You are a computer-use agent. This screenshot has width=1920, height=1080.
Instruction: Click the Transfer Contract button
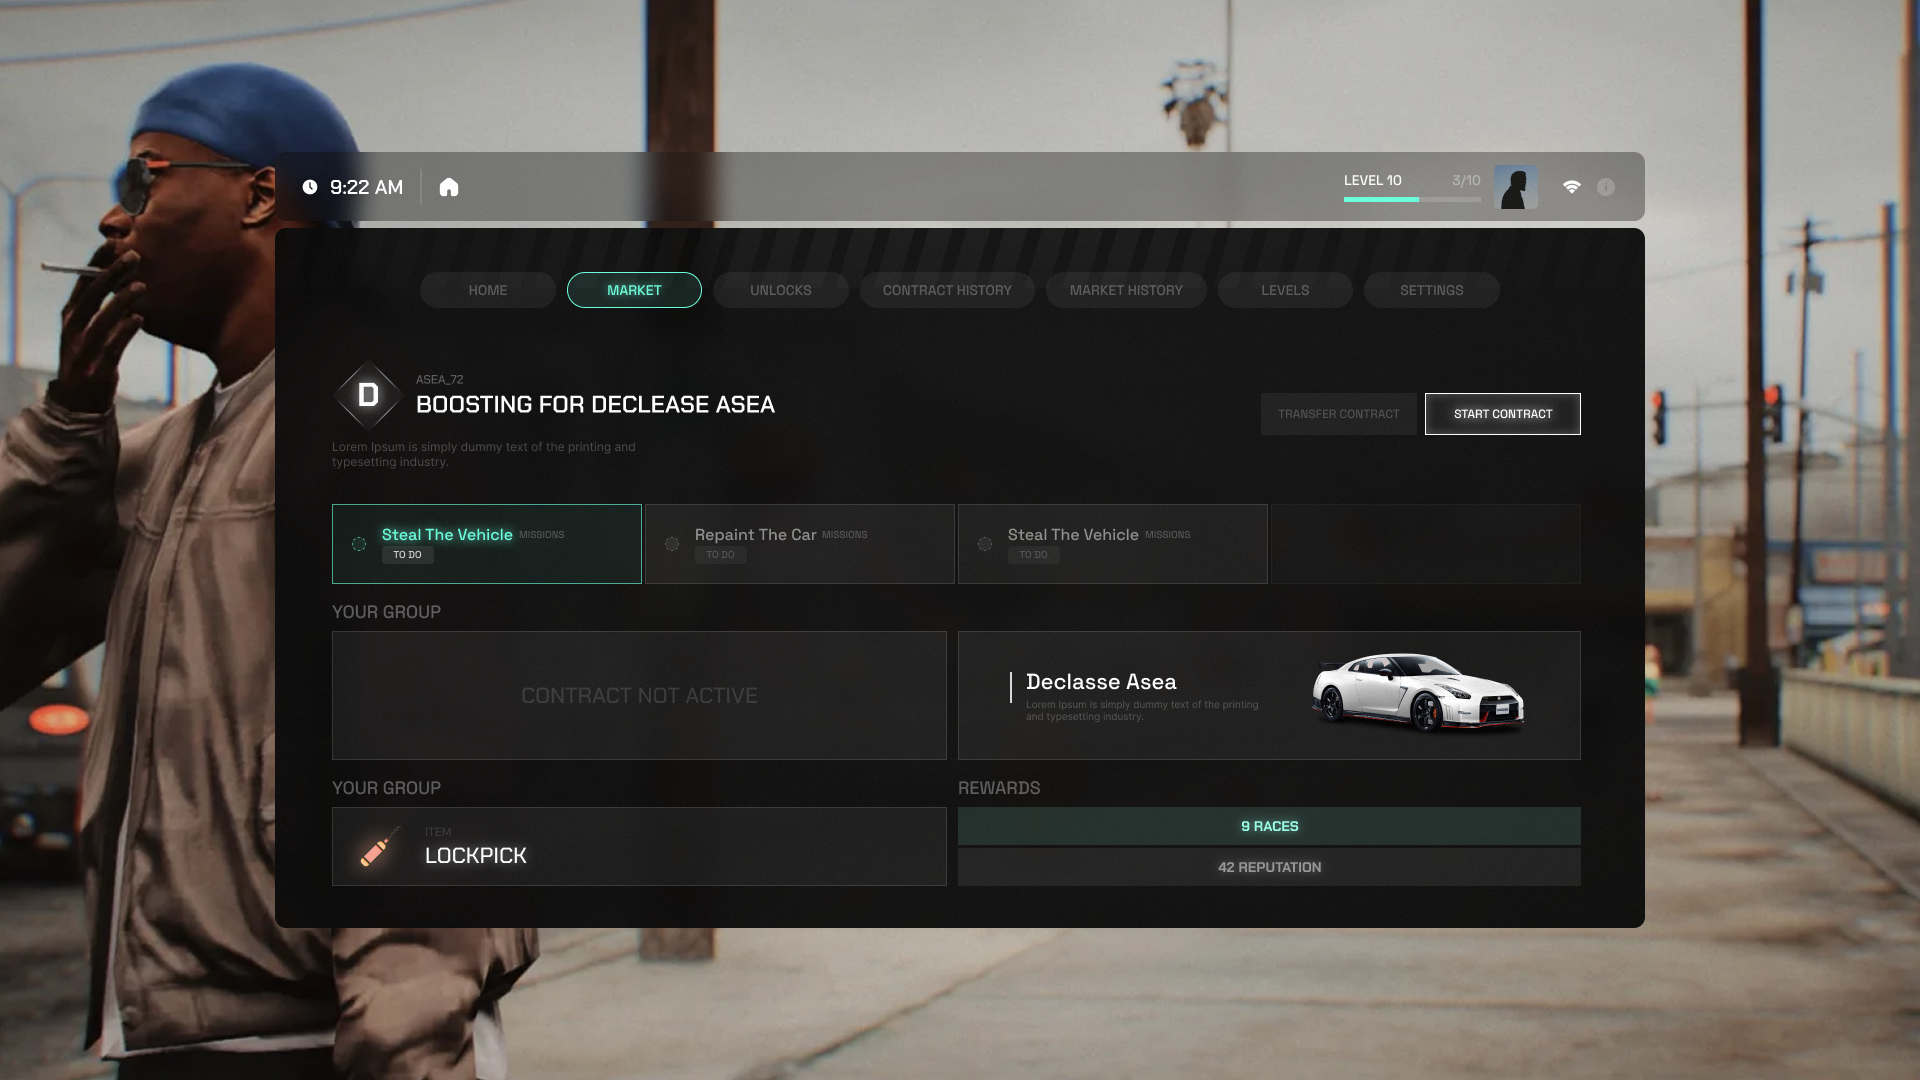click(x=1338, y=414)
